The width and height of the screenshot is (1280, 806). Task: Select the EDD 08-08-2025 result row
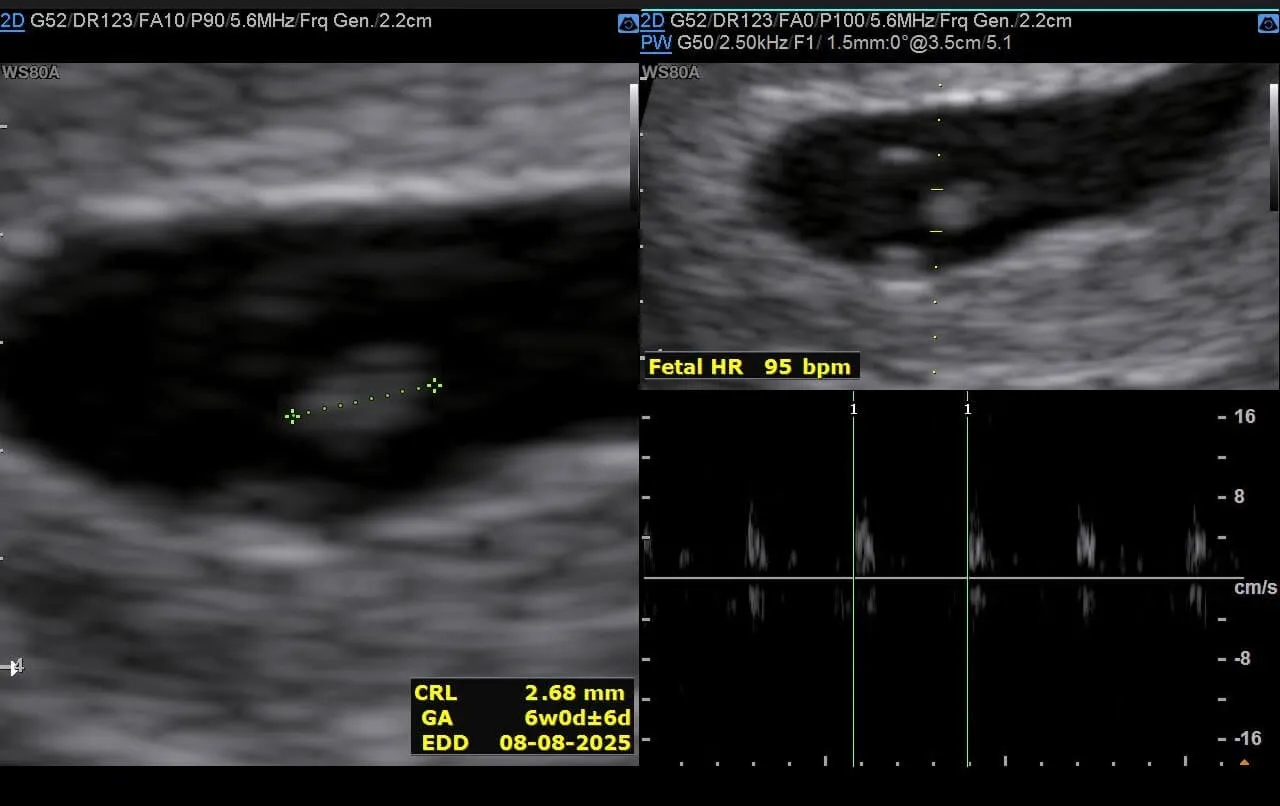tap(522, 742)
